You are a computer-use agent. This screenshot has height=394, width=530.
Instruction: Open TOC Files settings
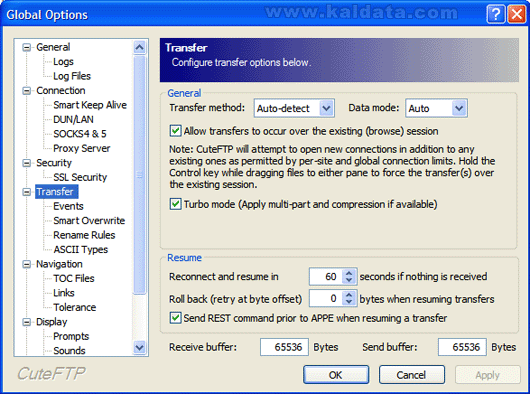tap(74, 278)
